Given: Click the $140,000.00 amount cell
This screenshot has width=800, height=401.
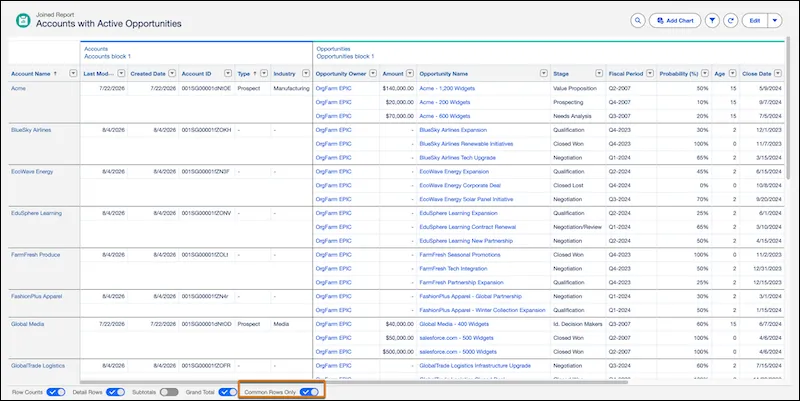Looking at the screenshot, I should [x=398, y=88].
